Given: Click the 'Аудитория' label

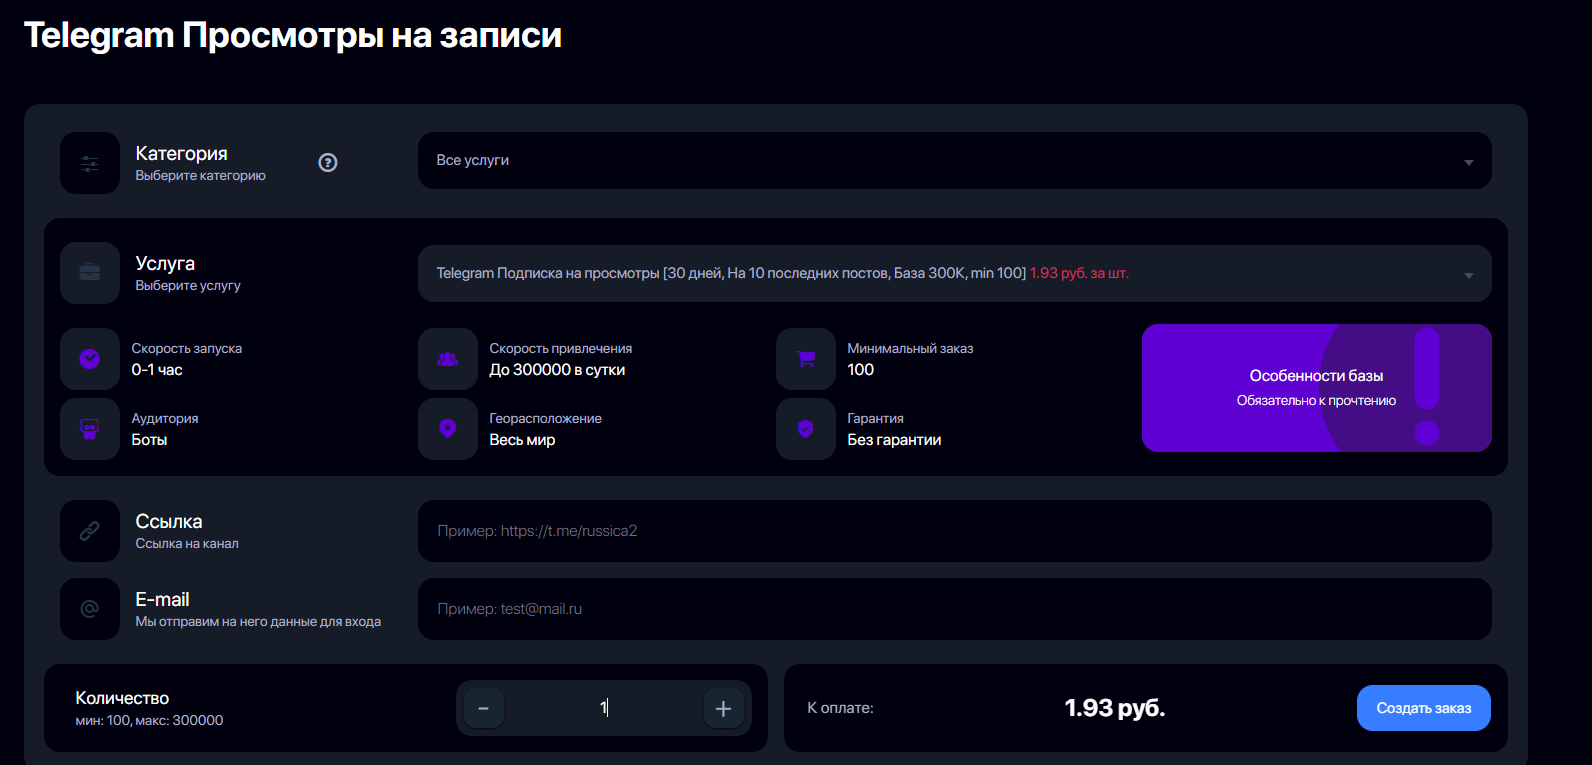Looking at the screenshot, I should pyautogui.click(x=165, y=419).
